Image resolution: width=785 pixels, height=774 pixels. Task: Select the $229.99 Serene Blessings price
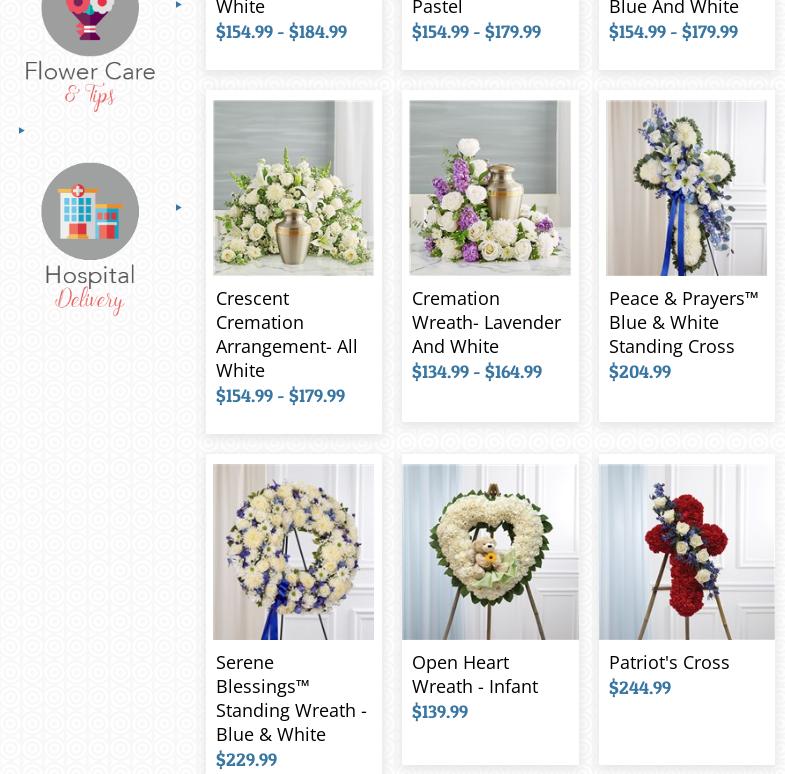coord(246,759)
